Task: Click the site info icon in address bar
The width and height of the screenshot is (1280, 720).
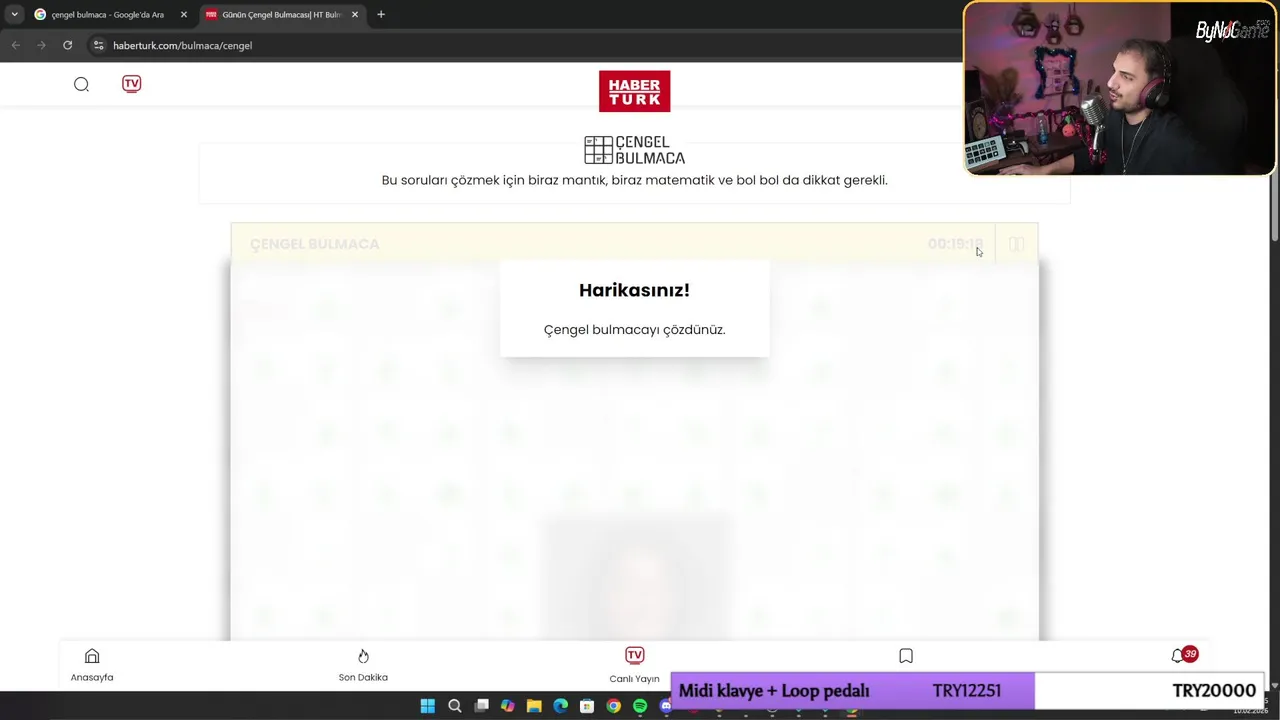Action: coord(98,45)
